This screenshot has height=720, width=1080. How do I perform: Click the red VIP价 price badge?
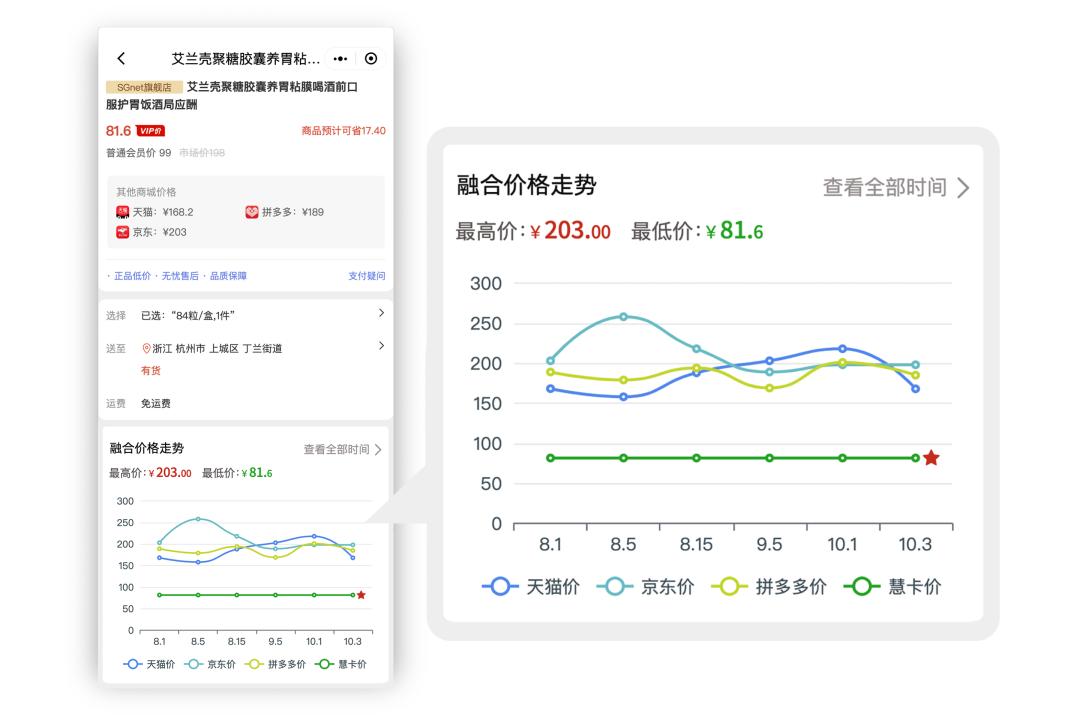[149, 130]
